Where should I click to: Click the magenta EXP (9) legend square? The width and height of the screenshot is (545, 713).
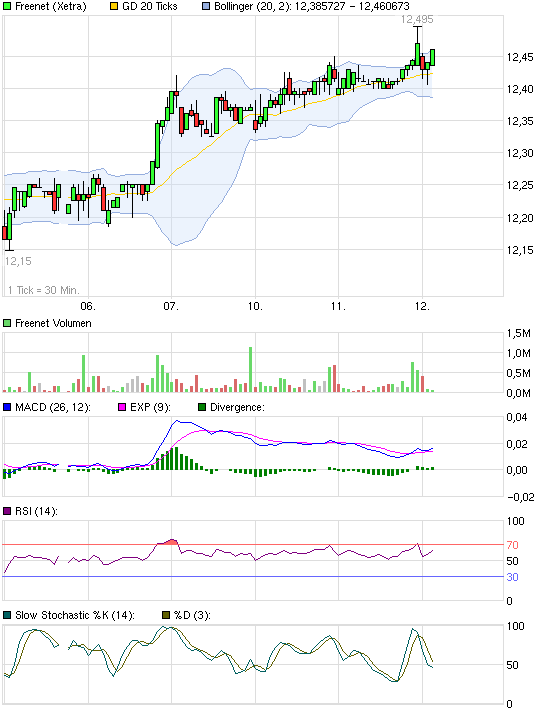click(x=122, y=407)
